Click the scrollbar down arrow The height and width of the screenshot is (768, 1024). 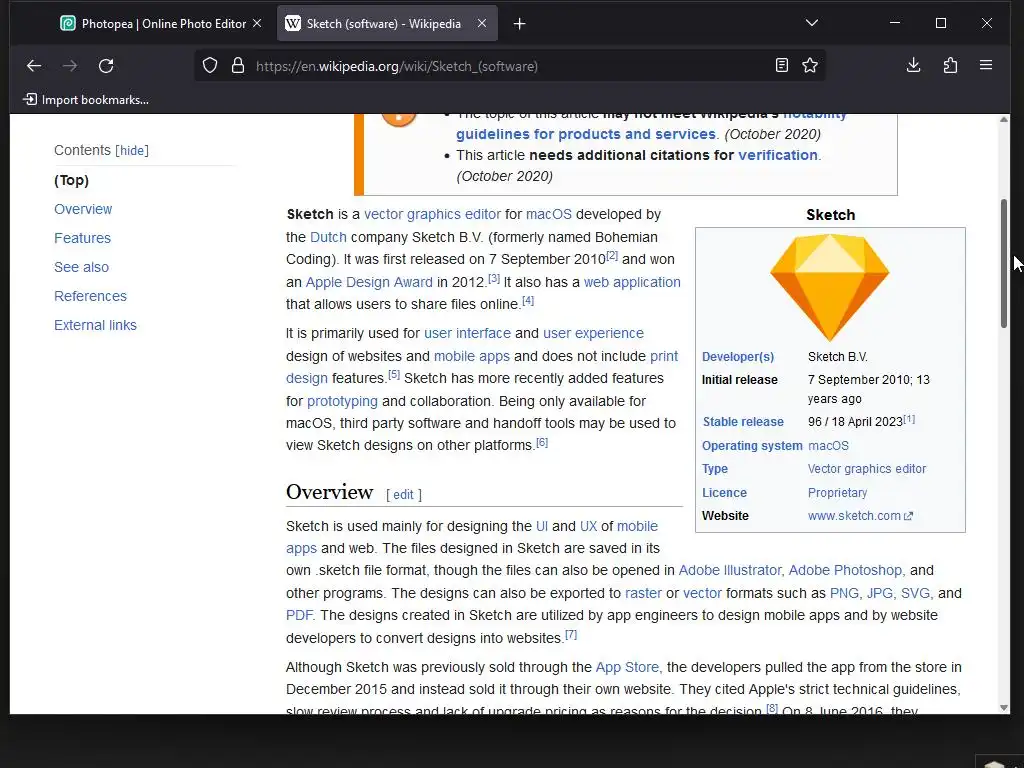click(1004, 708)
